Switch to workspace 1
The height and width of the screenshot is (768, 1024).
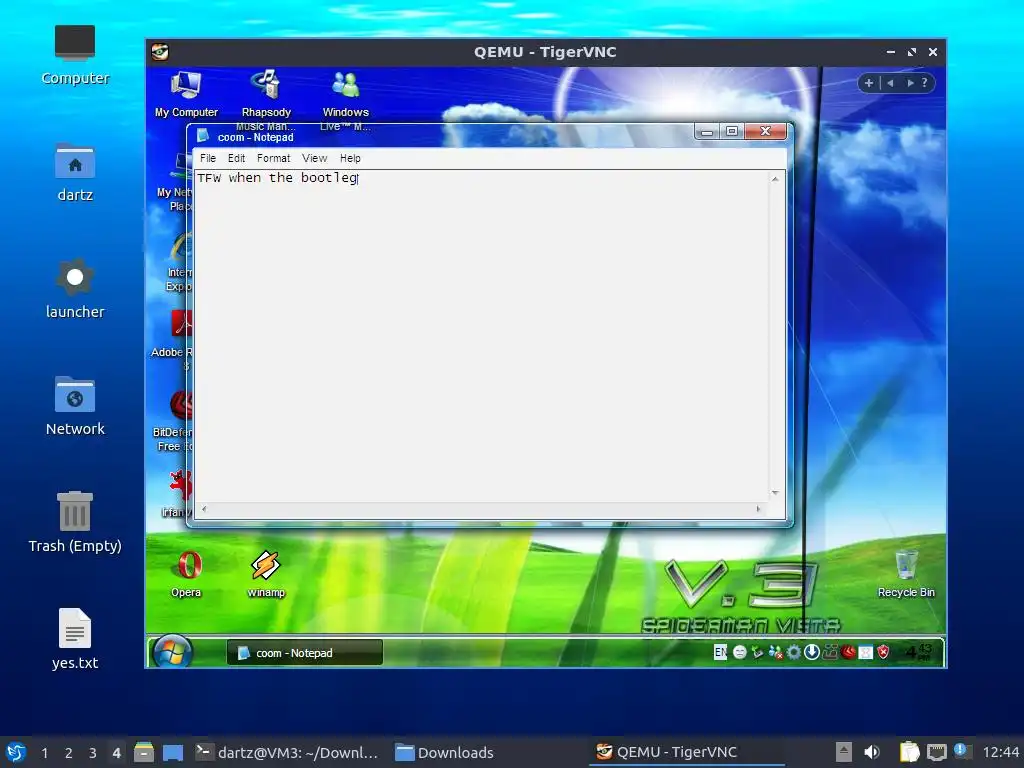44,753
